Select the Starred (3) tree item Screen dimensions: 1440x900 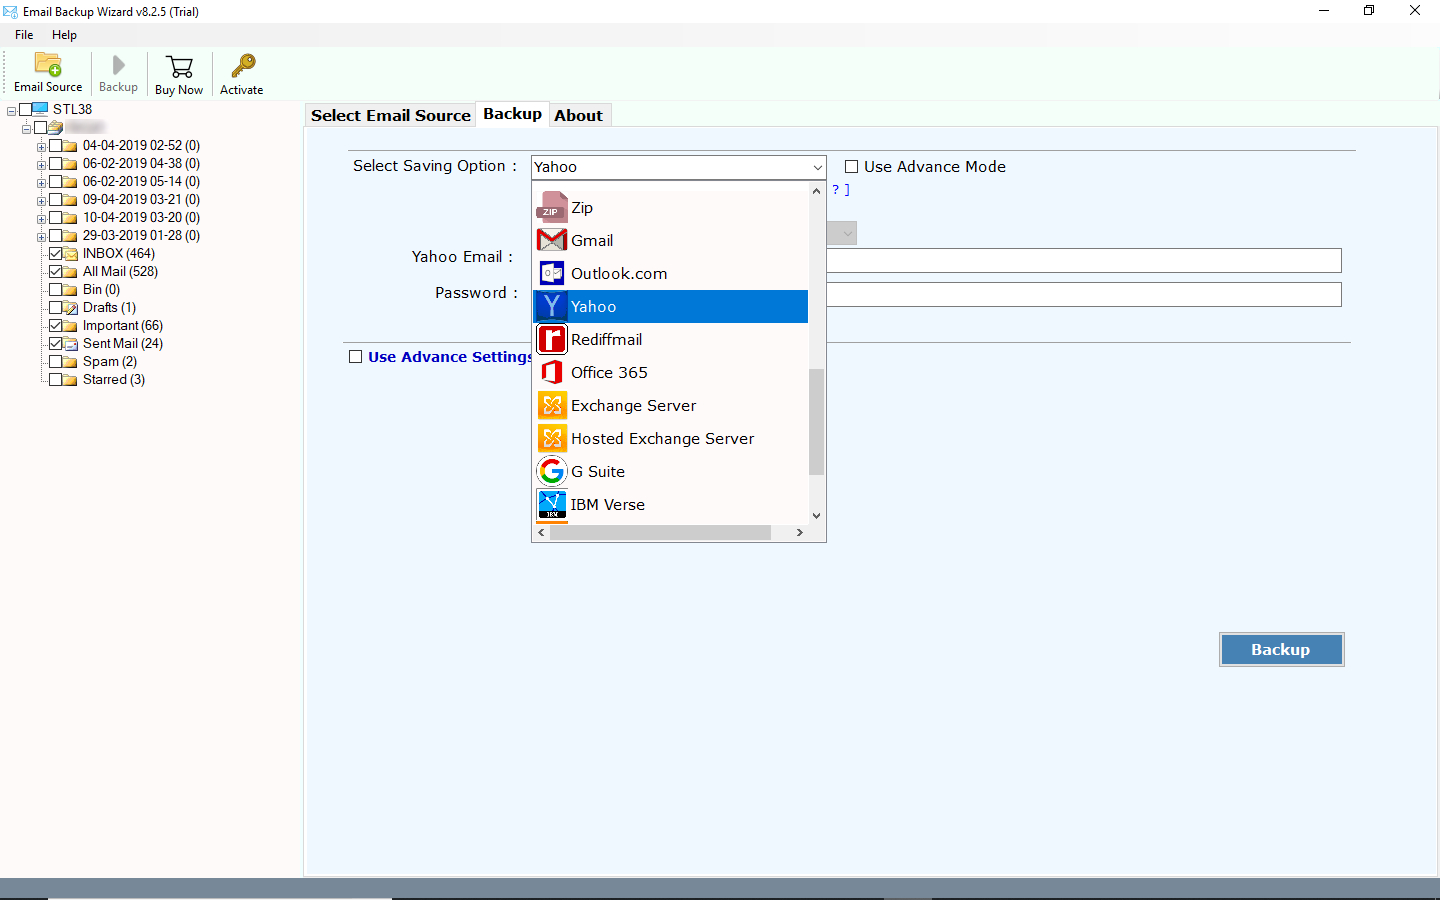pyautogui.click(x=114, y=380)
